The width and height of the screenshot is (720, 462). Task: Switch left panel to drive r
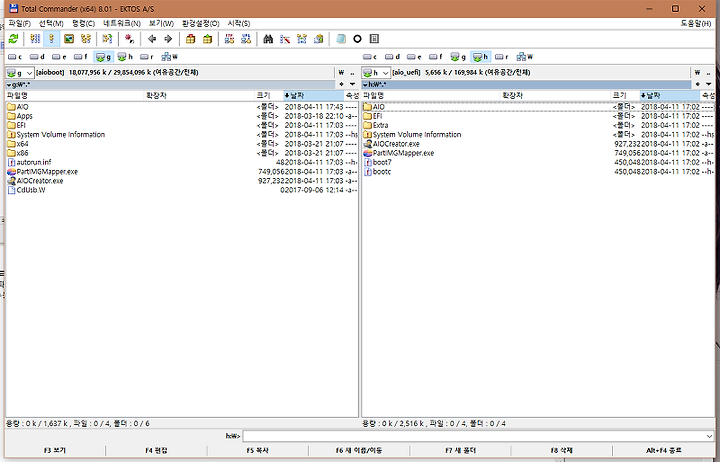(x=147, y=57)
